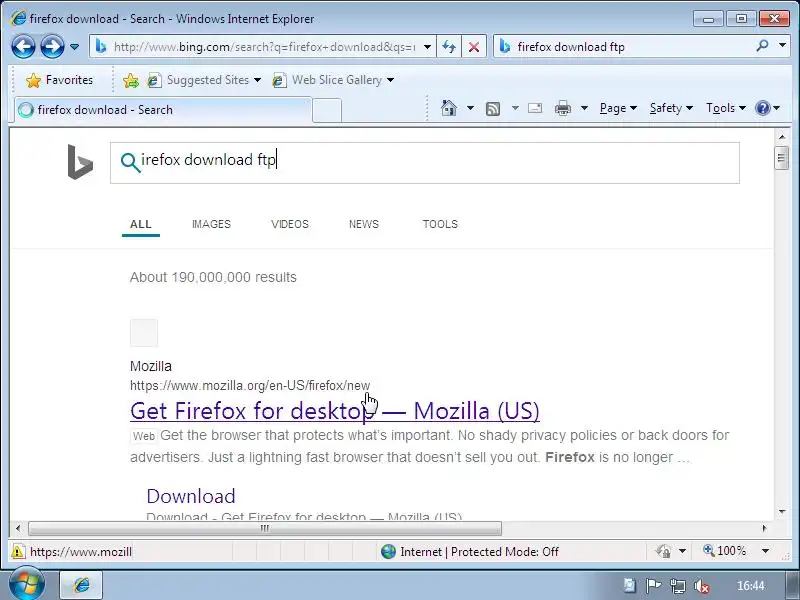Open a new tab button
The height and width of the screenshot is (600, 800).
pyautogui.click(x=327, y=110)
